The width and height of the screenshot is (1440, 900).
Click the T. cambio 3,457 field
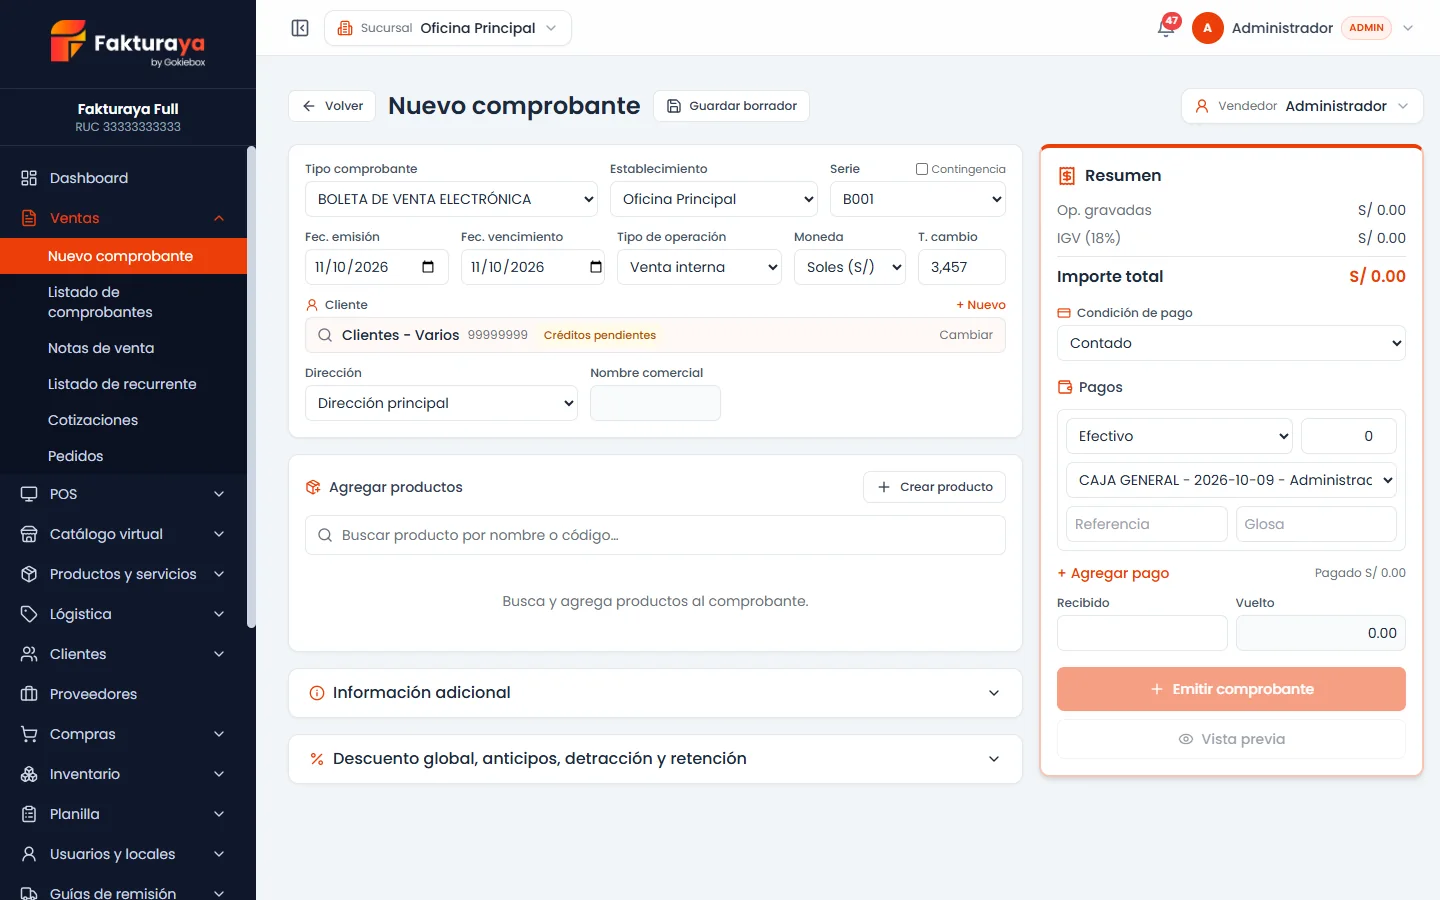coord(962,267)
